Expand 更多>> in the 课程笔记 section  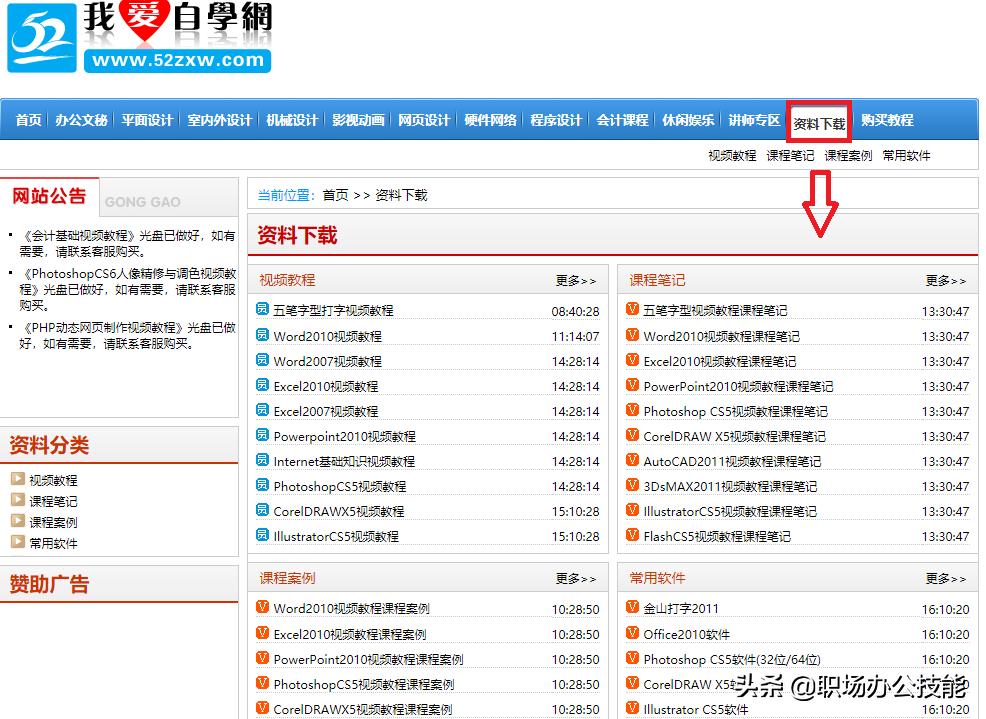pos(945,281)
